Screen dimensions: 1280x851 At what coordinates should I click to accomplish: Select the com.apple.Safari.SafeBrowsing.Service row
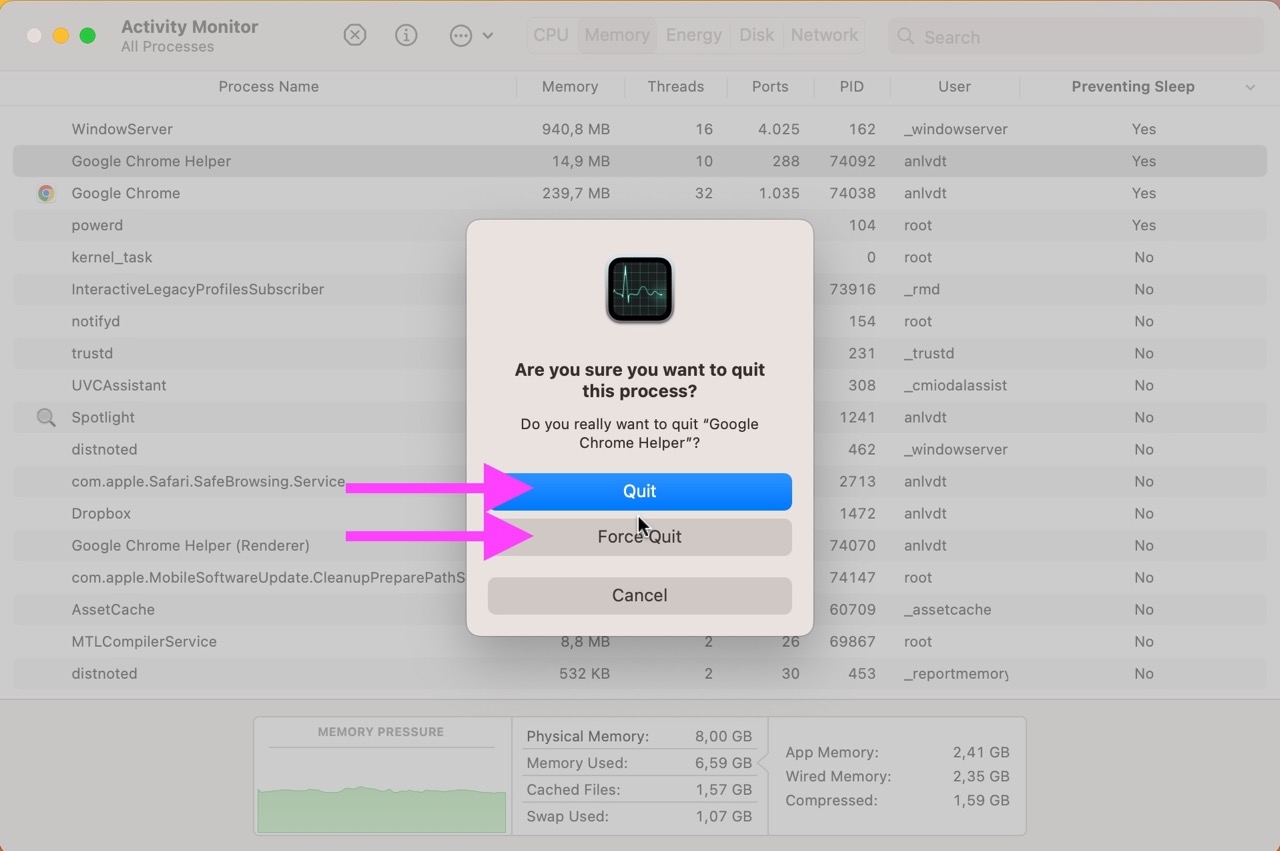point(640,481)
